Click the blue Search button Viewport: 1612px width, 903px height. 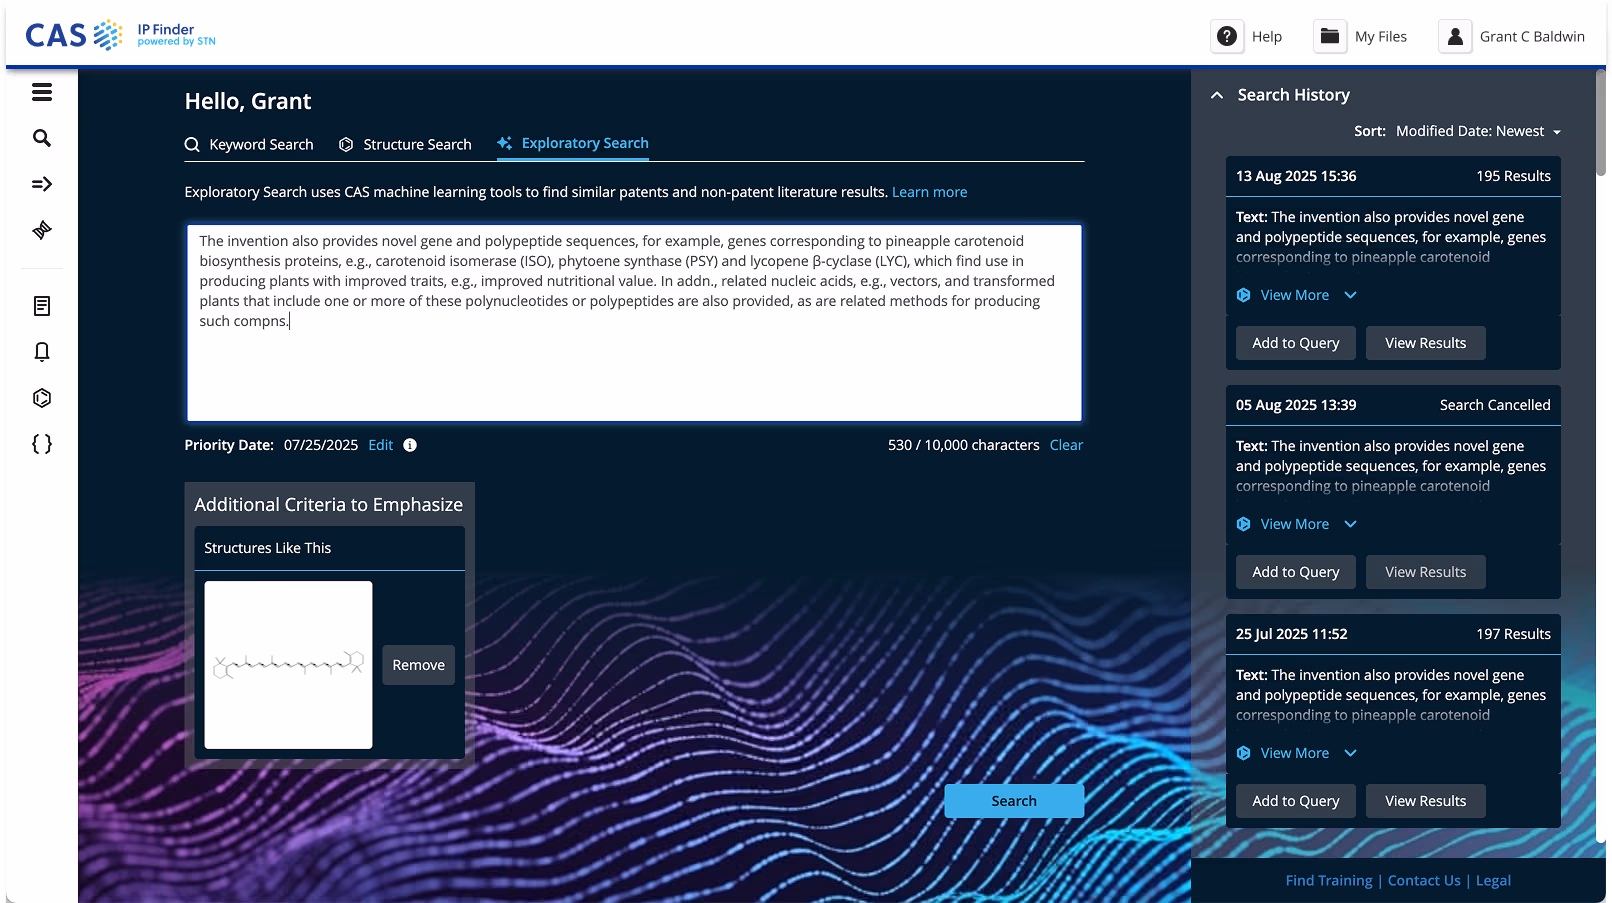point(1014,801)
